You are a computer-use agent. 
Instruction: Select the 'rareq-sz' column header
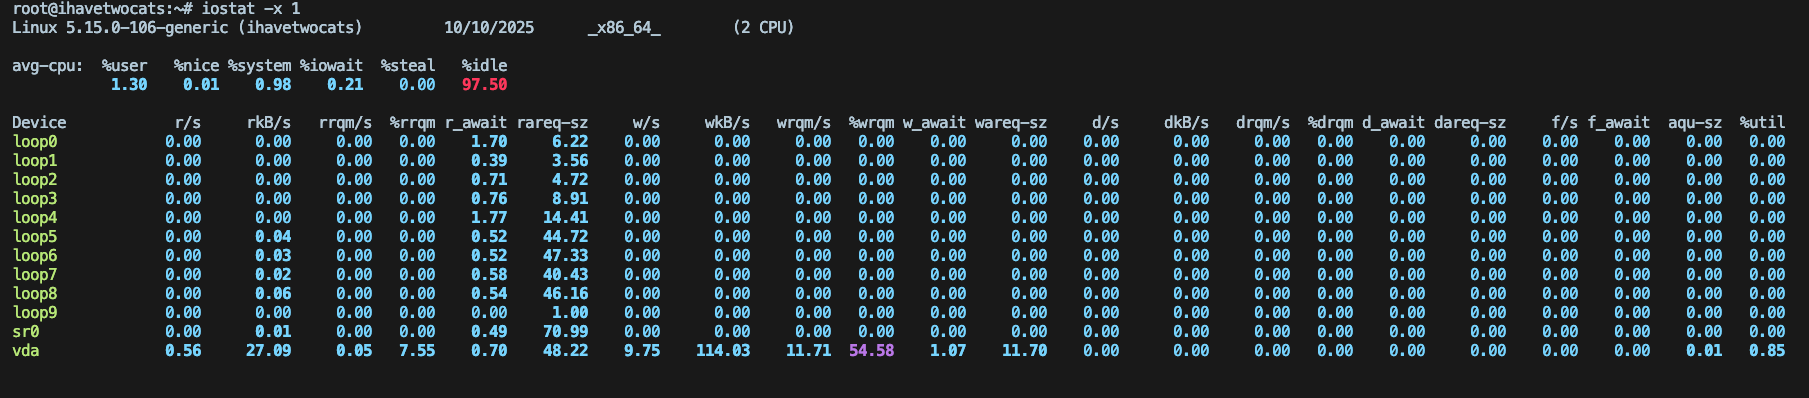(x=552, y=123)
